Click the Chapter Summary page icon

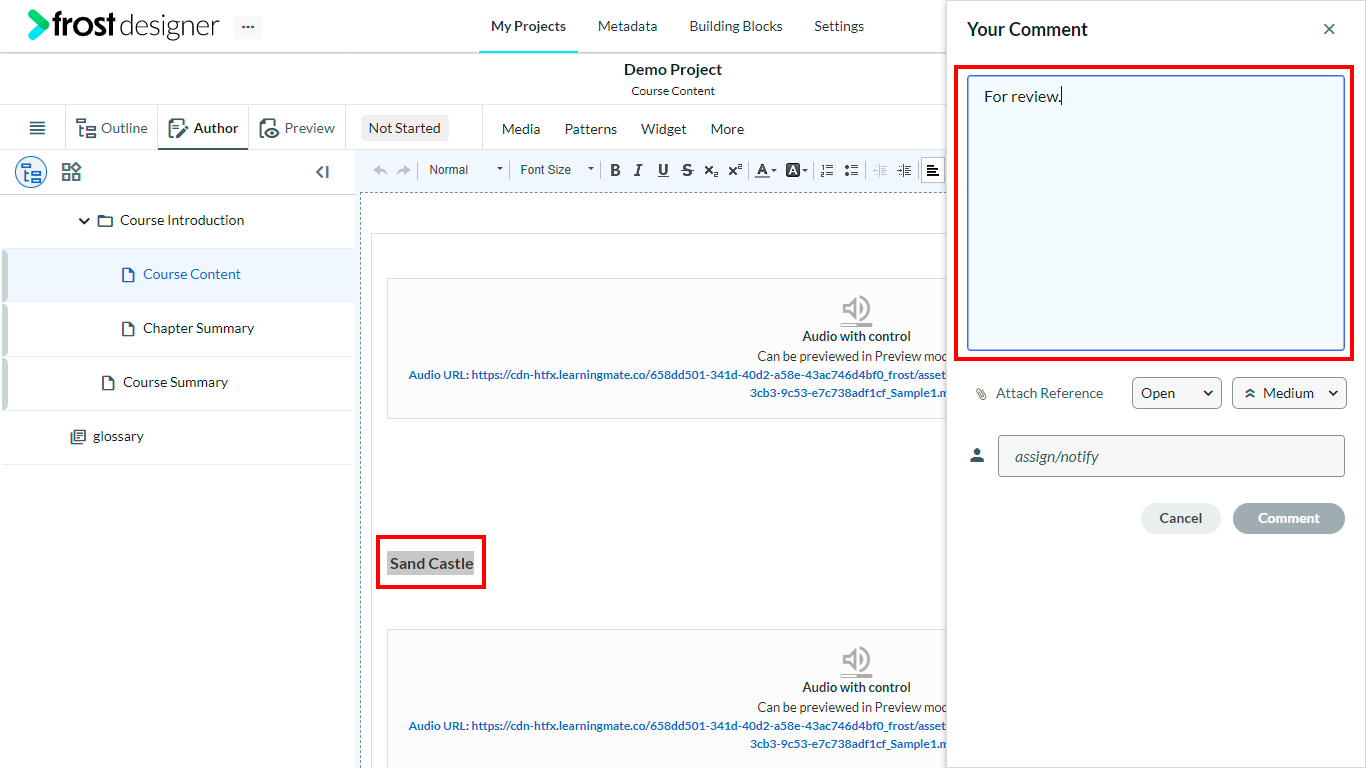[127, 328]
